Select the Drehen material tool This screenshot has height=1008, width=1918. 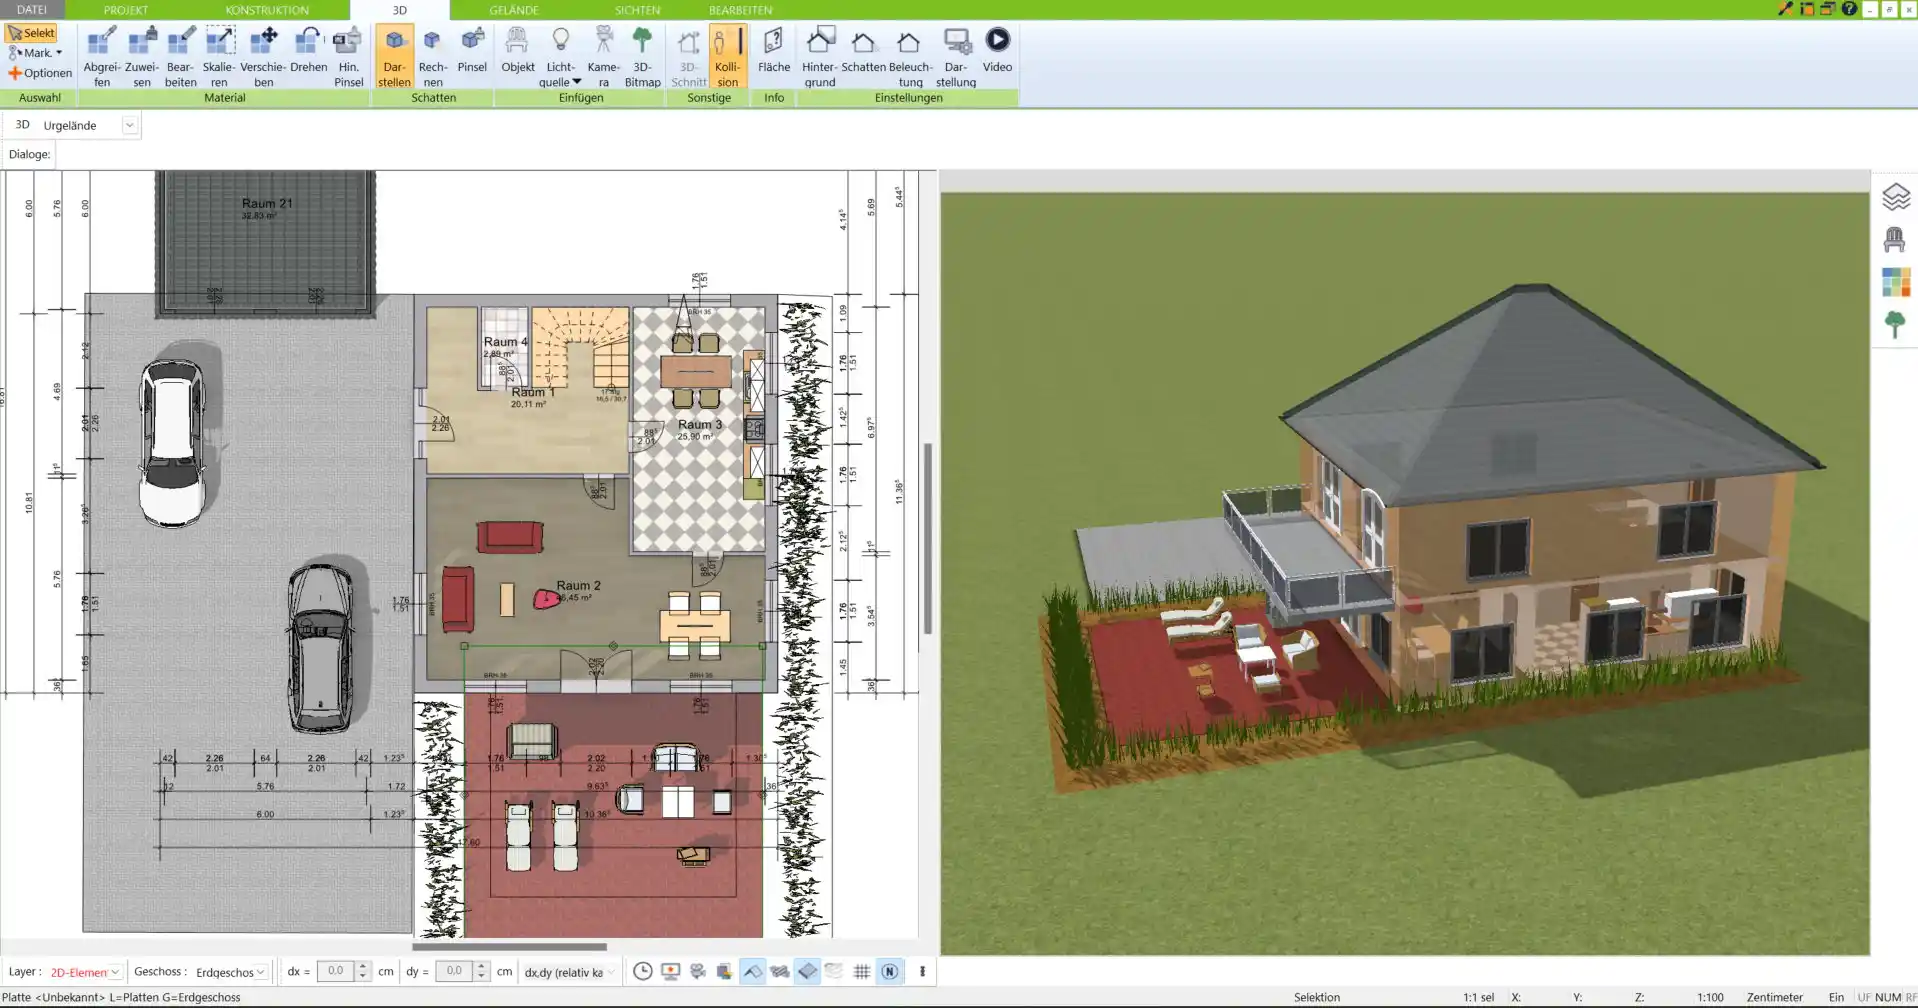[309, 50]
